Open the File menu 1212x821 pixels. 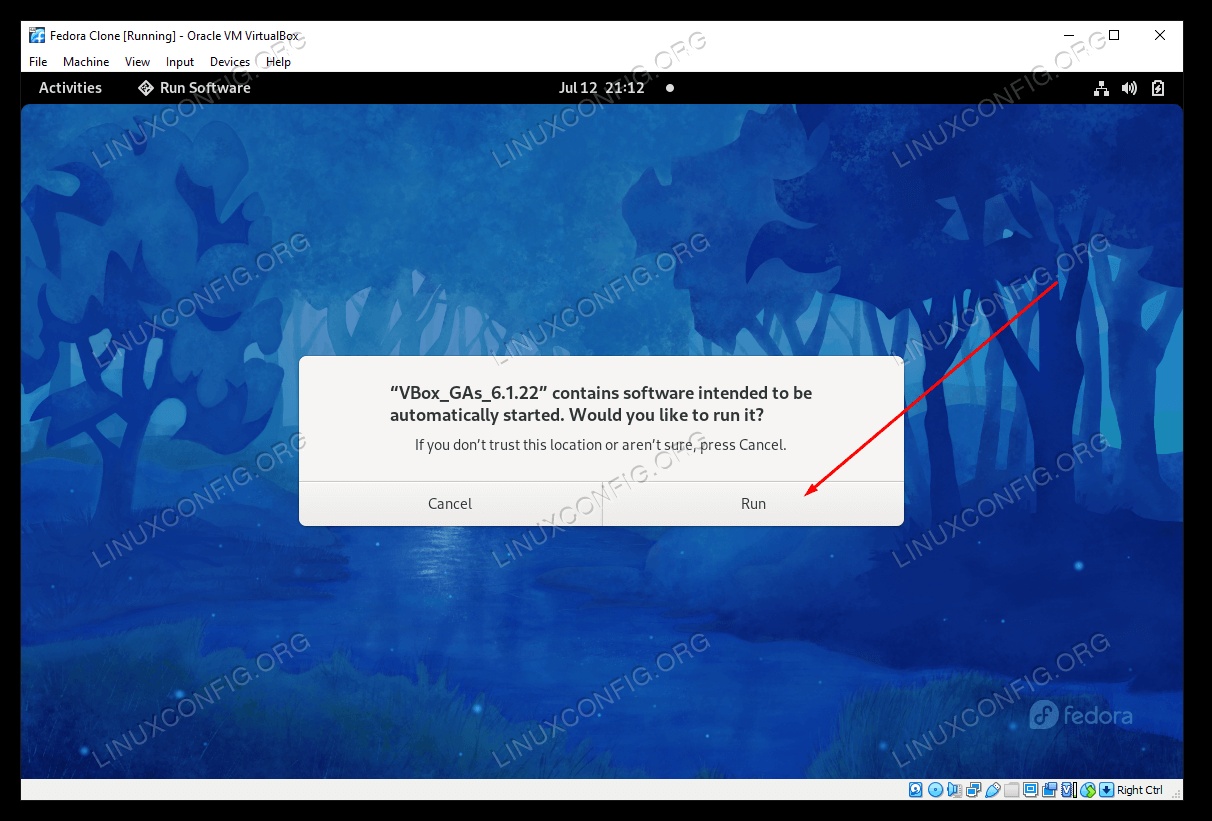click(x=38, y=62)
